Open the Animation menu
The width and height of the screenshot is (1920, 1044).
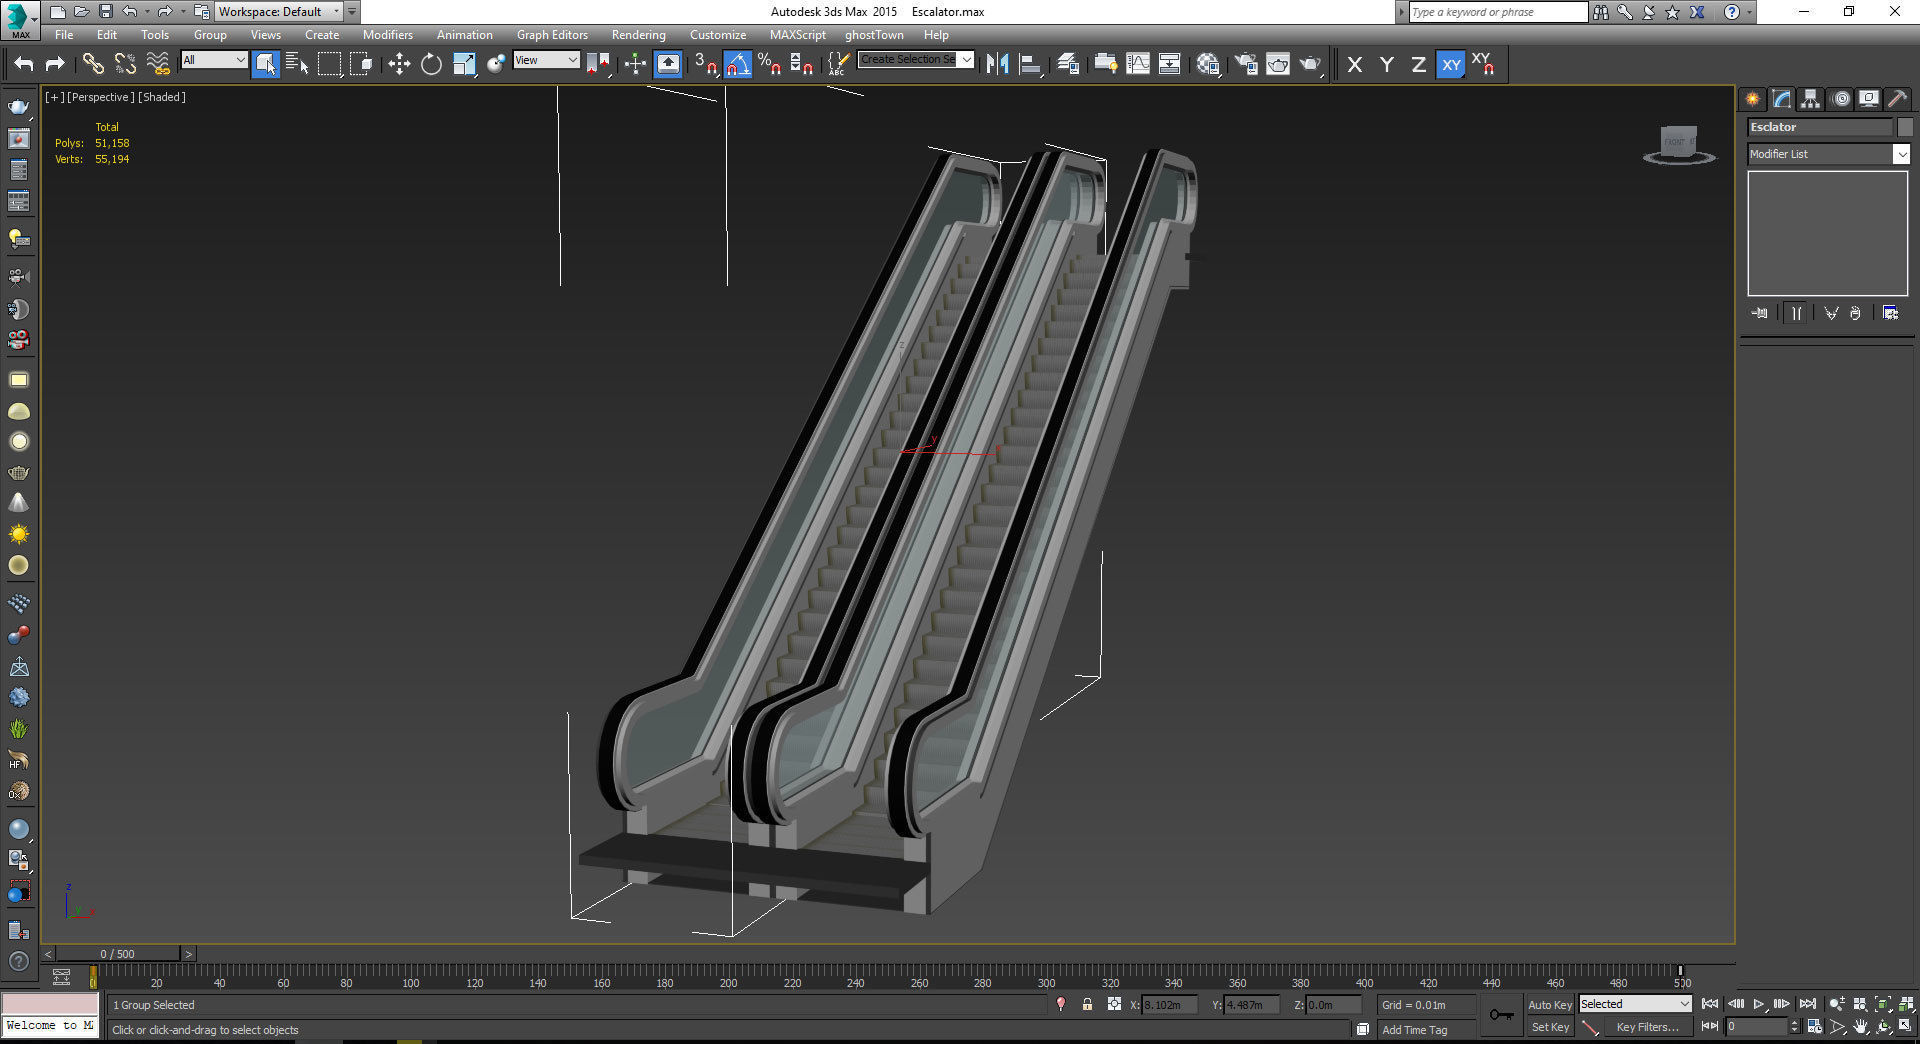coord(465,35)
